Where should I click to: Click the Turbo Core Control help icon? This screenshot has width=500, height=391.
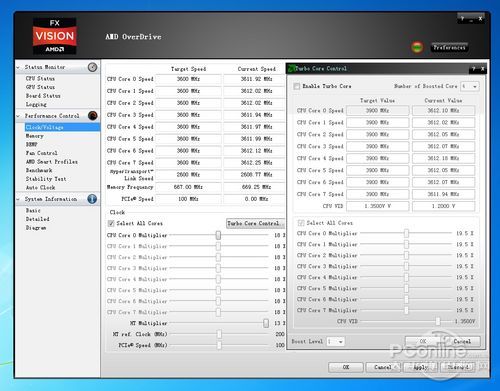(x=474, y=69)
